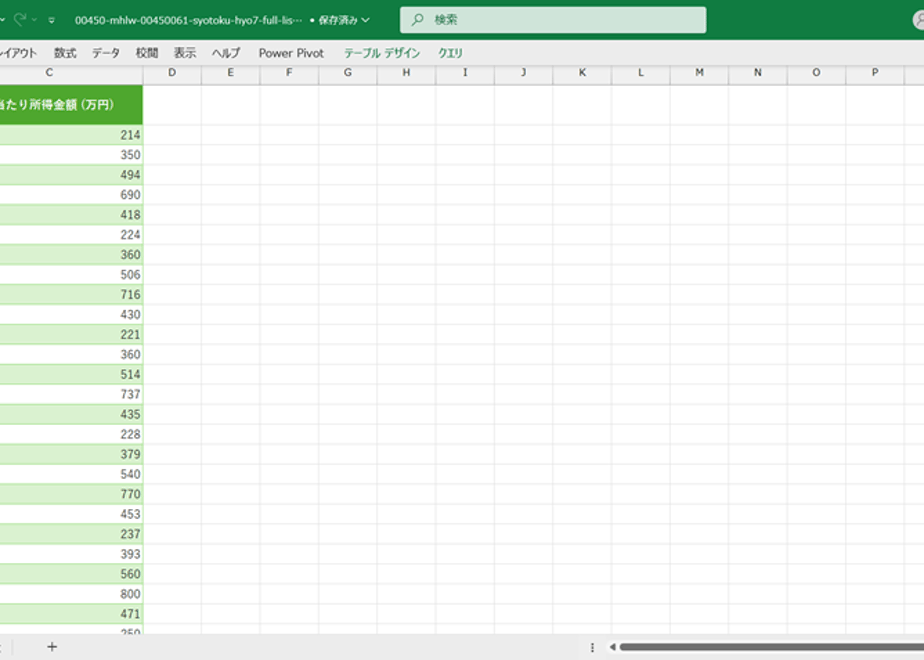Image resolution: width=924 pixels, height=660 pixels.
Task: Select the クエリ ribbon tab
Action: click(x=450, y=53)
